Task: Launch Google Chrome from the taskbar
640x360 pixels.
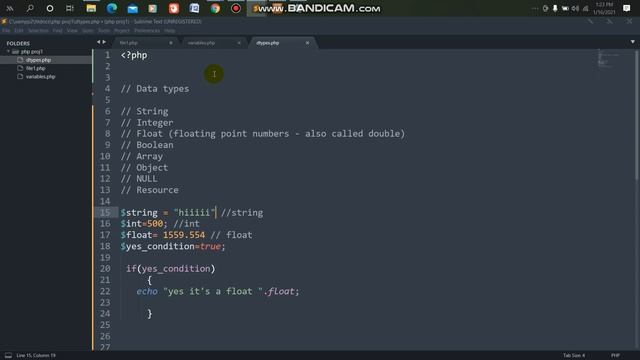Action: 215,9
